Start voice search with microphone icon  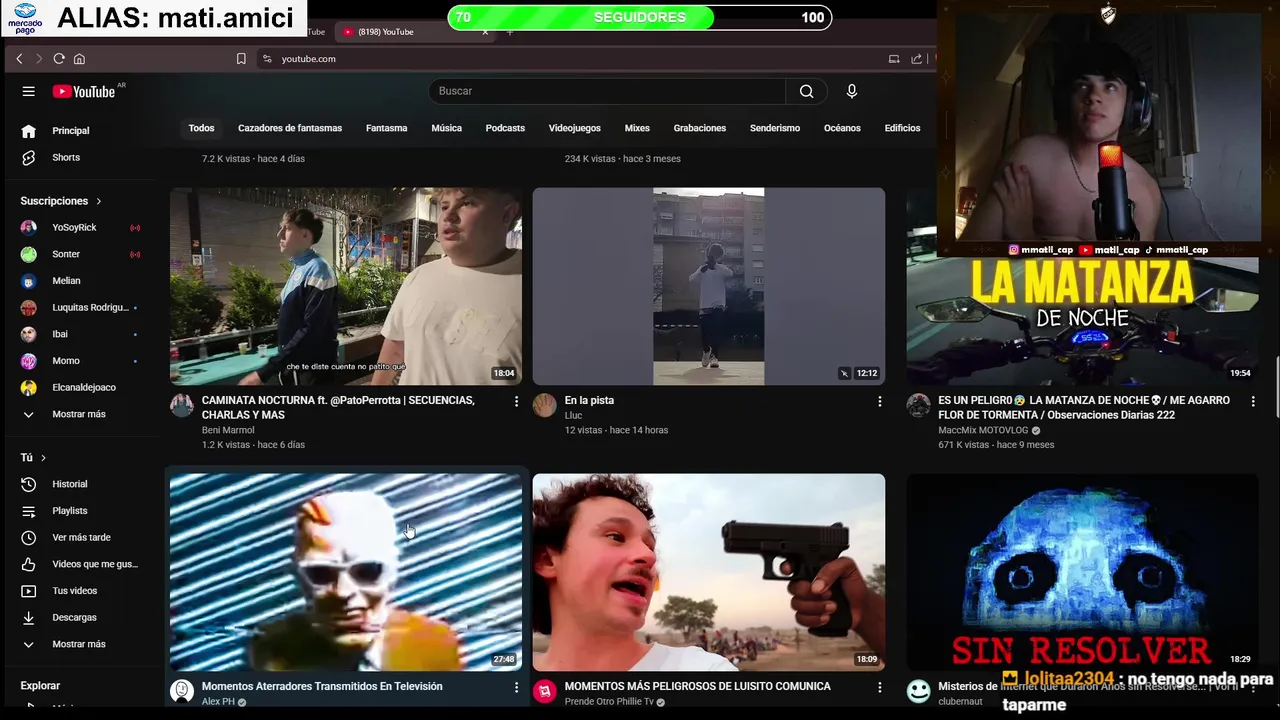(852, 91)
